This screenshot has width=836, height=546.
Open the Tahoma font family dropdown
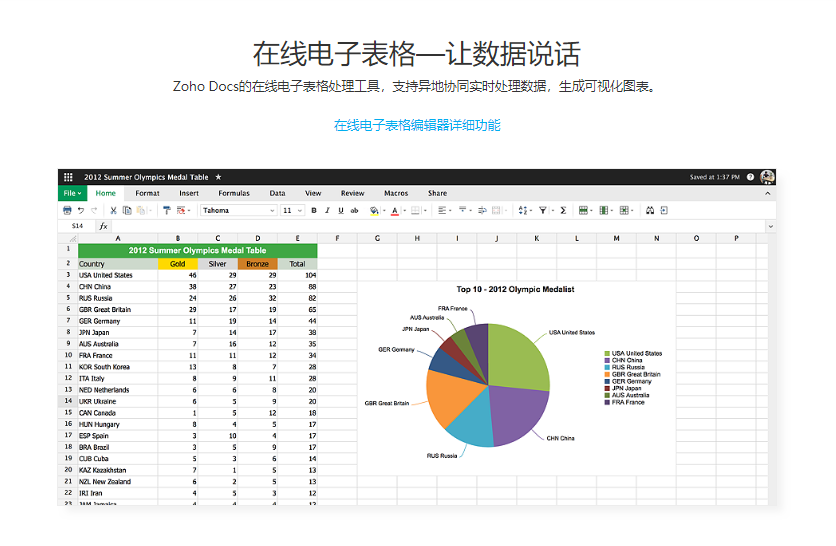pos(238,211)
